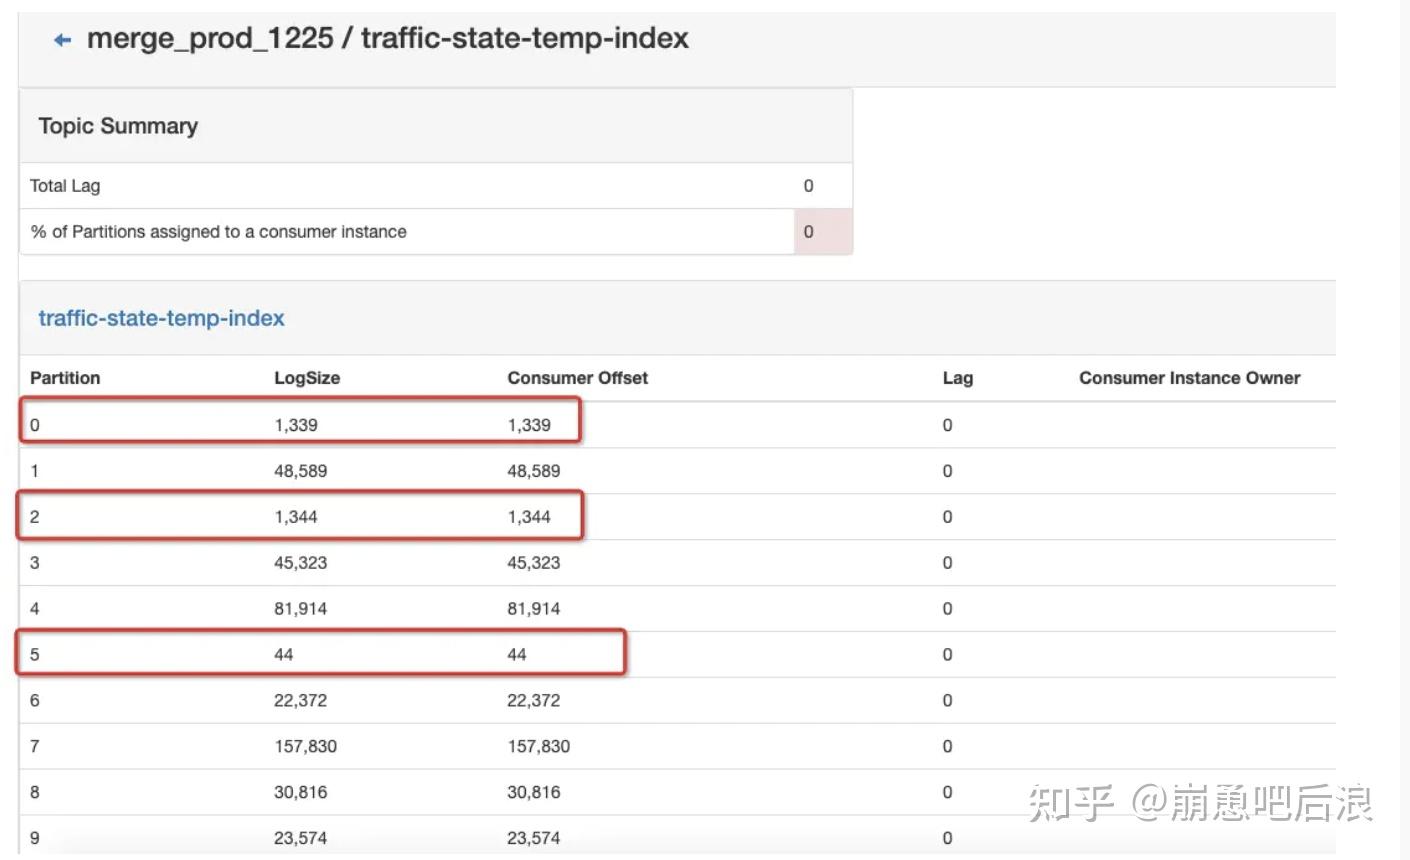
Task: Click the back arrow next to merge_prod_1225
Action: (x=63, y=40)
